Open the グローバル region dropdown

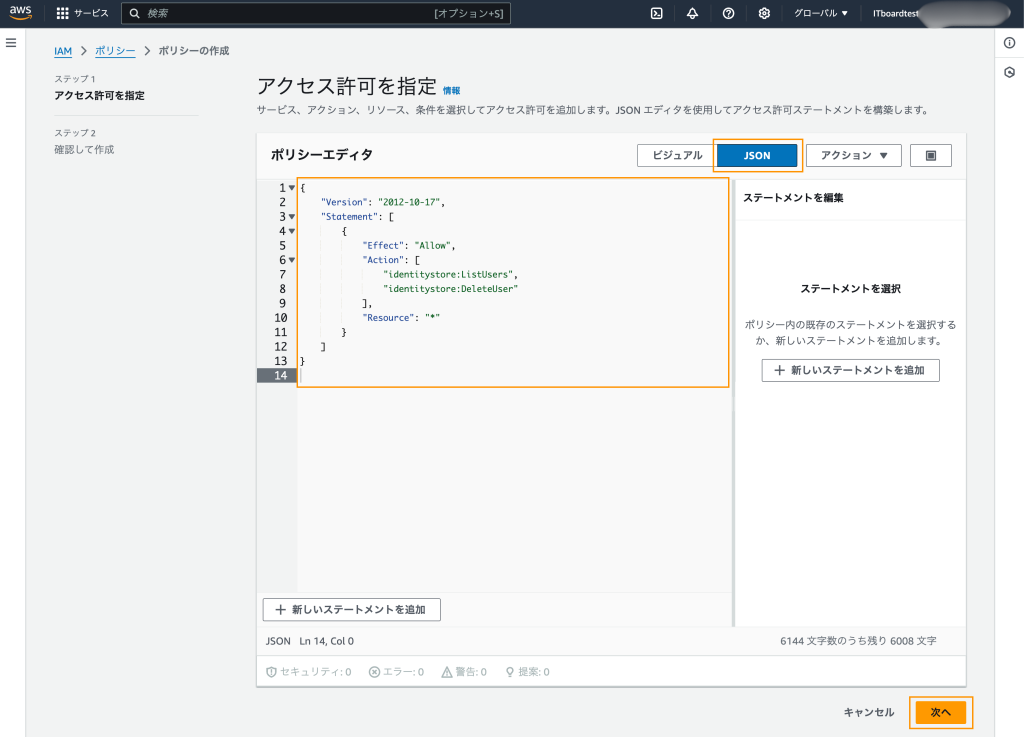click(x=820, y=14)
